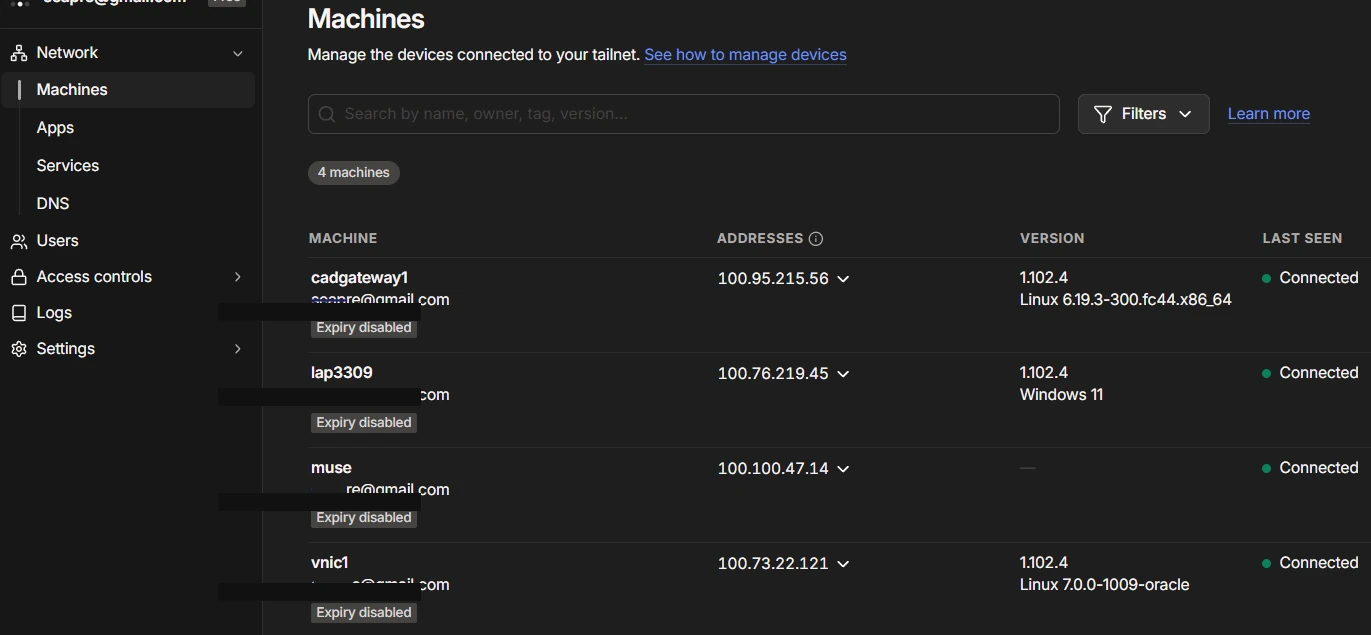Image resolution: width=1371 pixels, height=635 pixels.
Task: Click the machine search field
Action: (x=683, y=114)
